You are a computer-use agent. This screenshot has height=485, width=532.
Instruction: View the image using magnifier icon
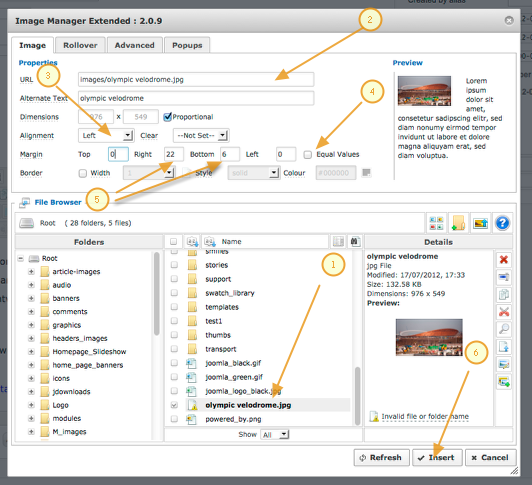pyautogui.click(x=504, y=329)
